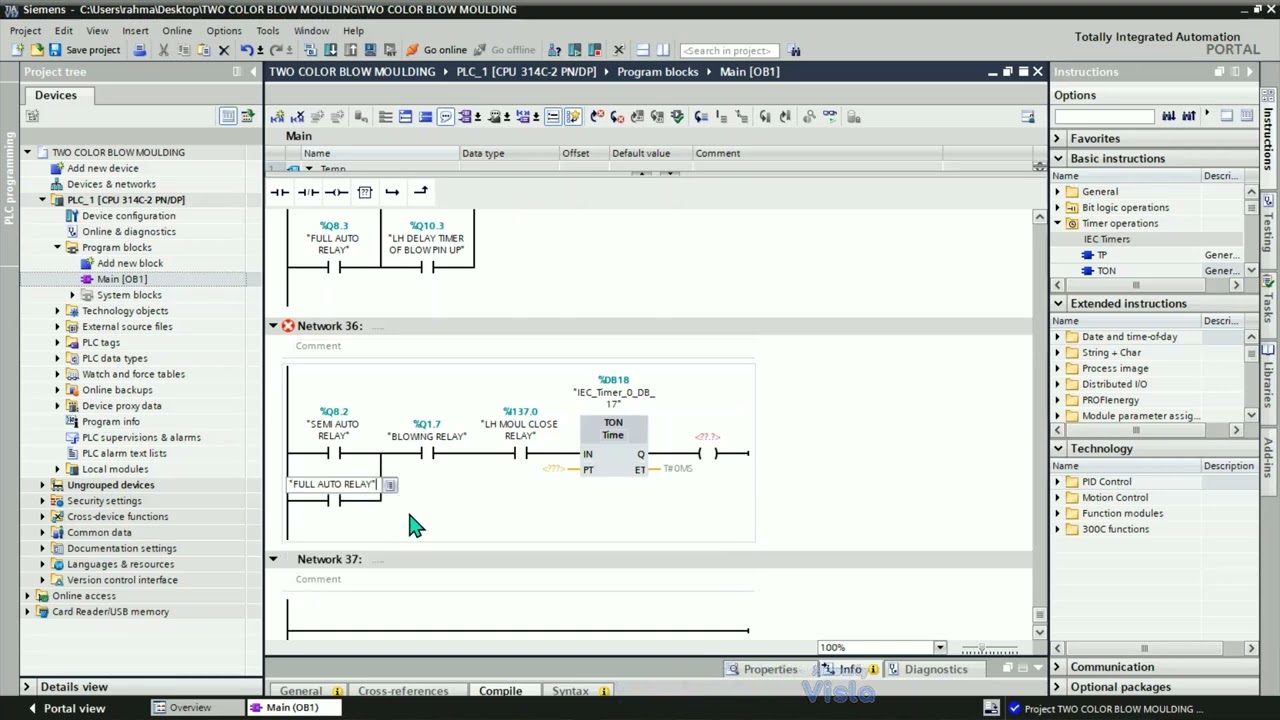Screen dimensions: 1280x720
Task: Click the split editor horizontally icon
Action: 643,50
